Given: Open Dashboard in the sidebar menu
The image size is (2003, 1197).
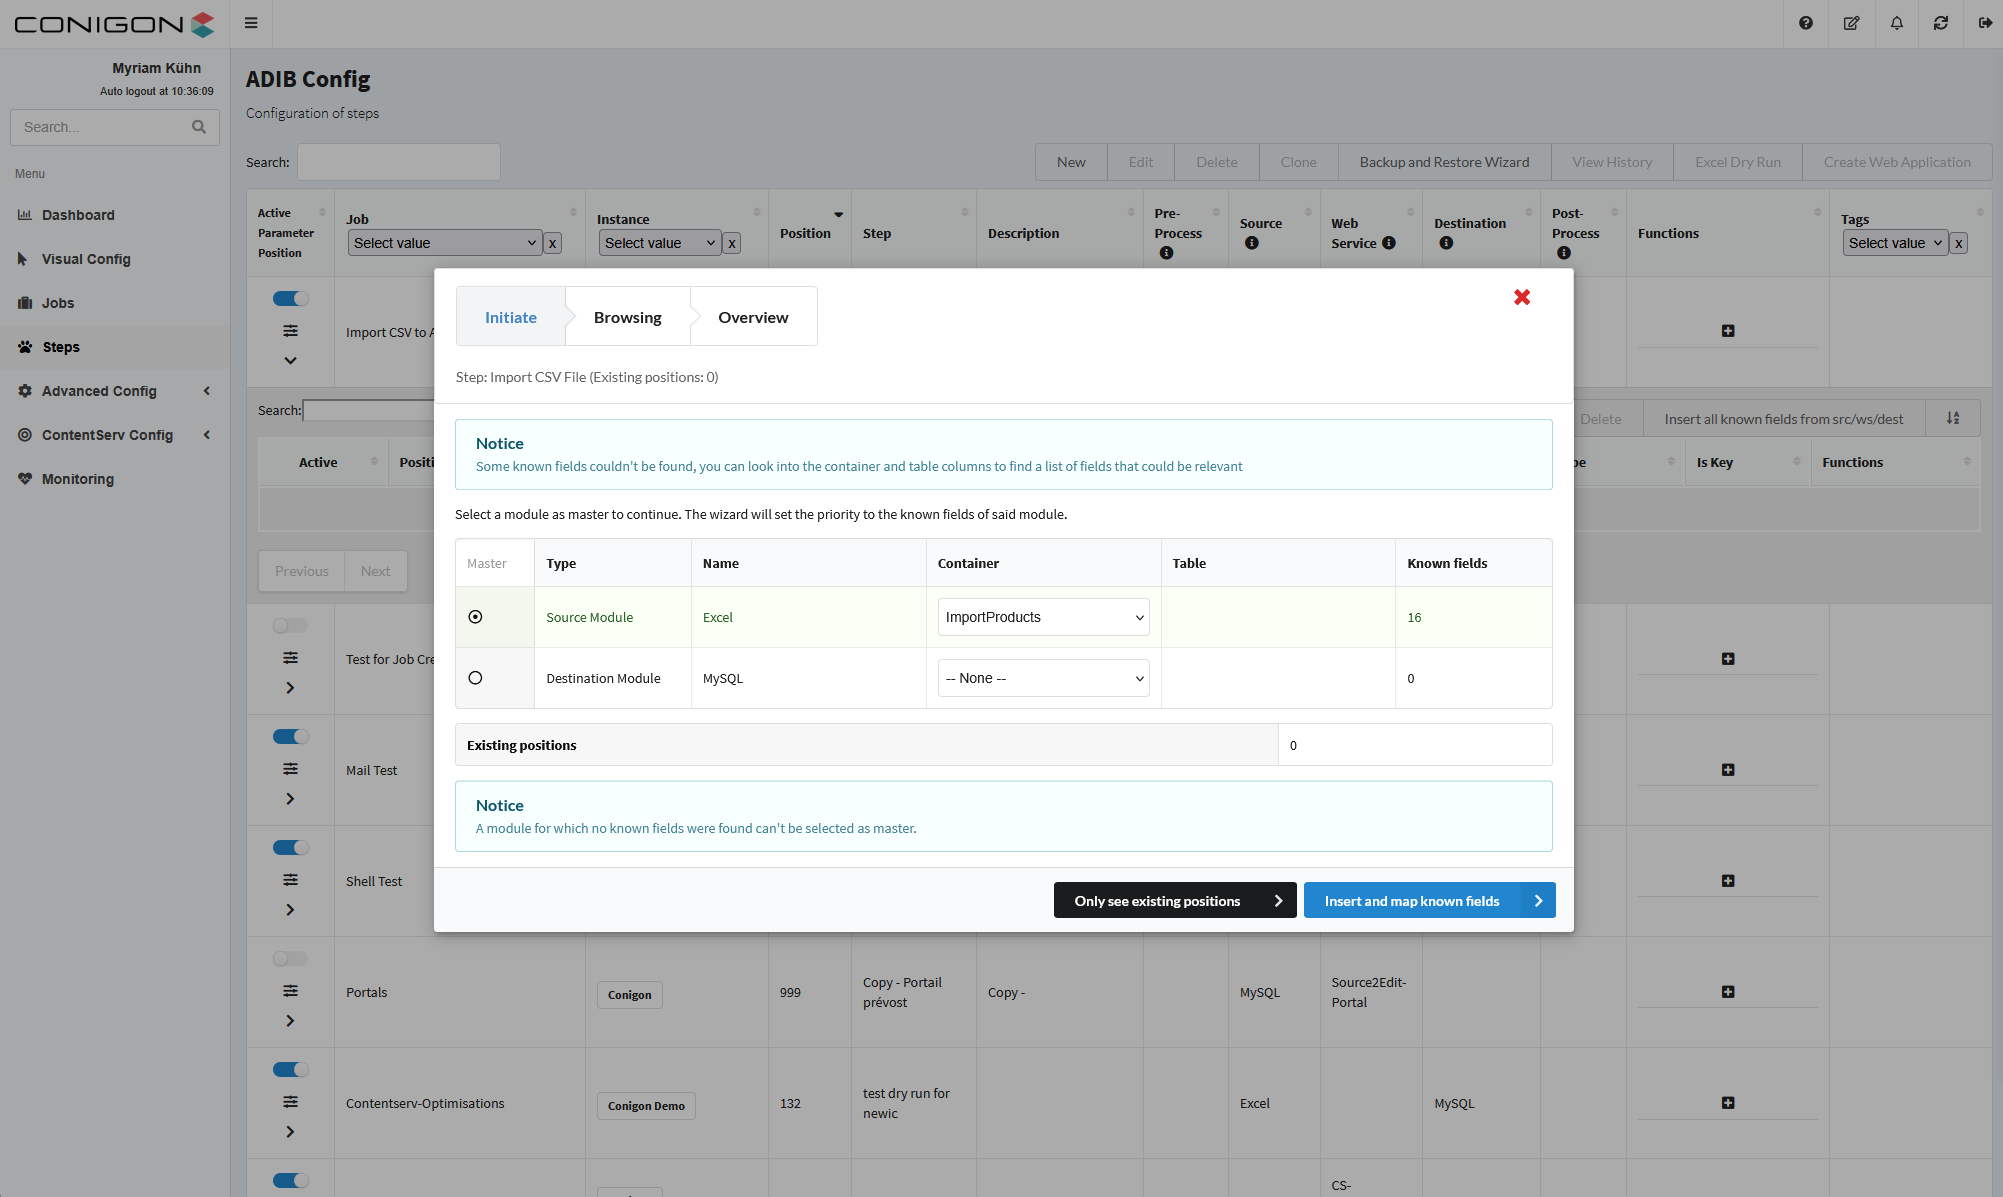Looking at the screenshot, I should click(x=78, y=215).
